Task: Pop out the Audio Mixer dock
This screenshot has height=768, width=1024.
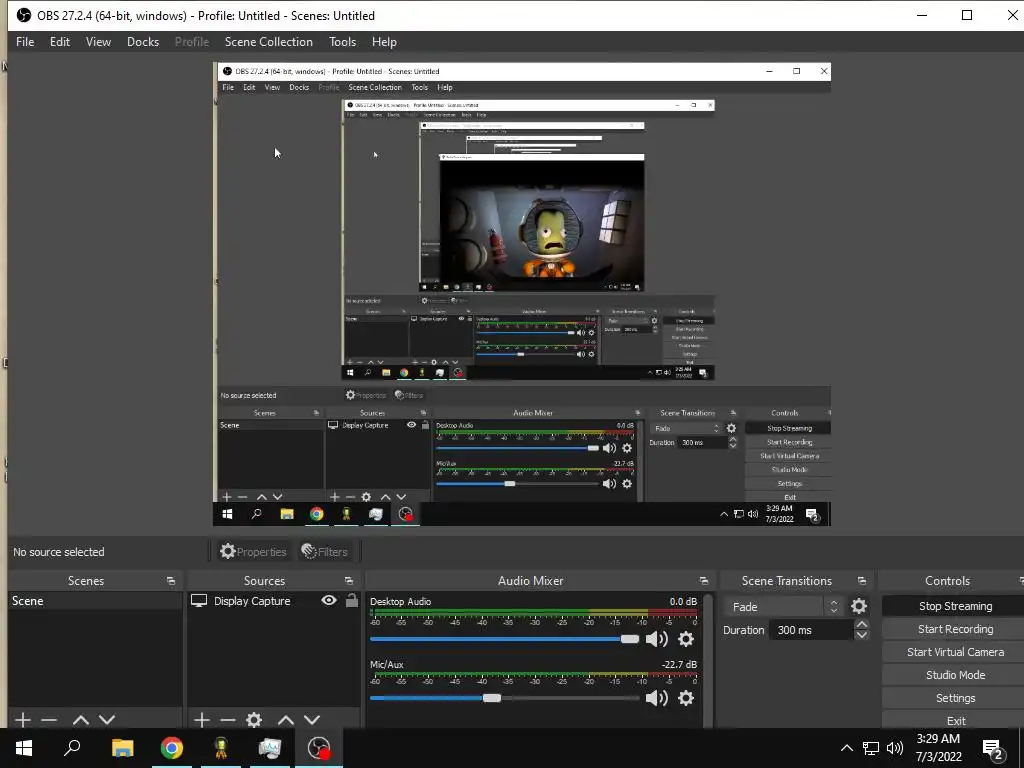Action: click(703, 581)
